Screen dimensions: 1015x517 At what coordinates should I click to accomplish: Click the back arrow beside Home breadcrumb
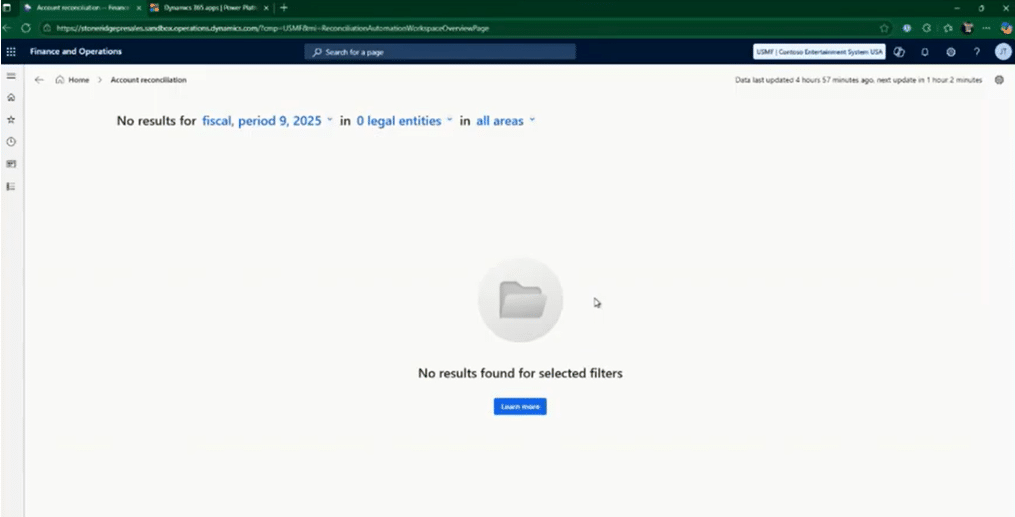(x=39, y=80)
